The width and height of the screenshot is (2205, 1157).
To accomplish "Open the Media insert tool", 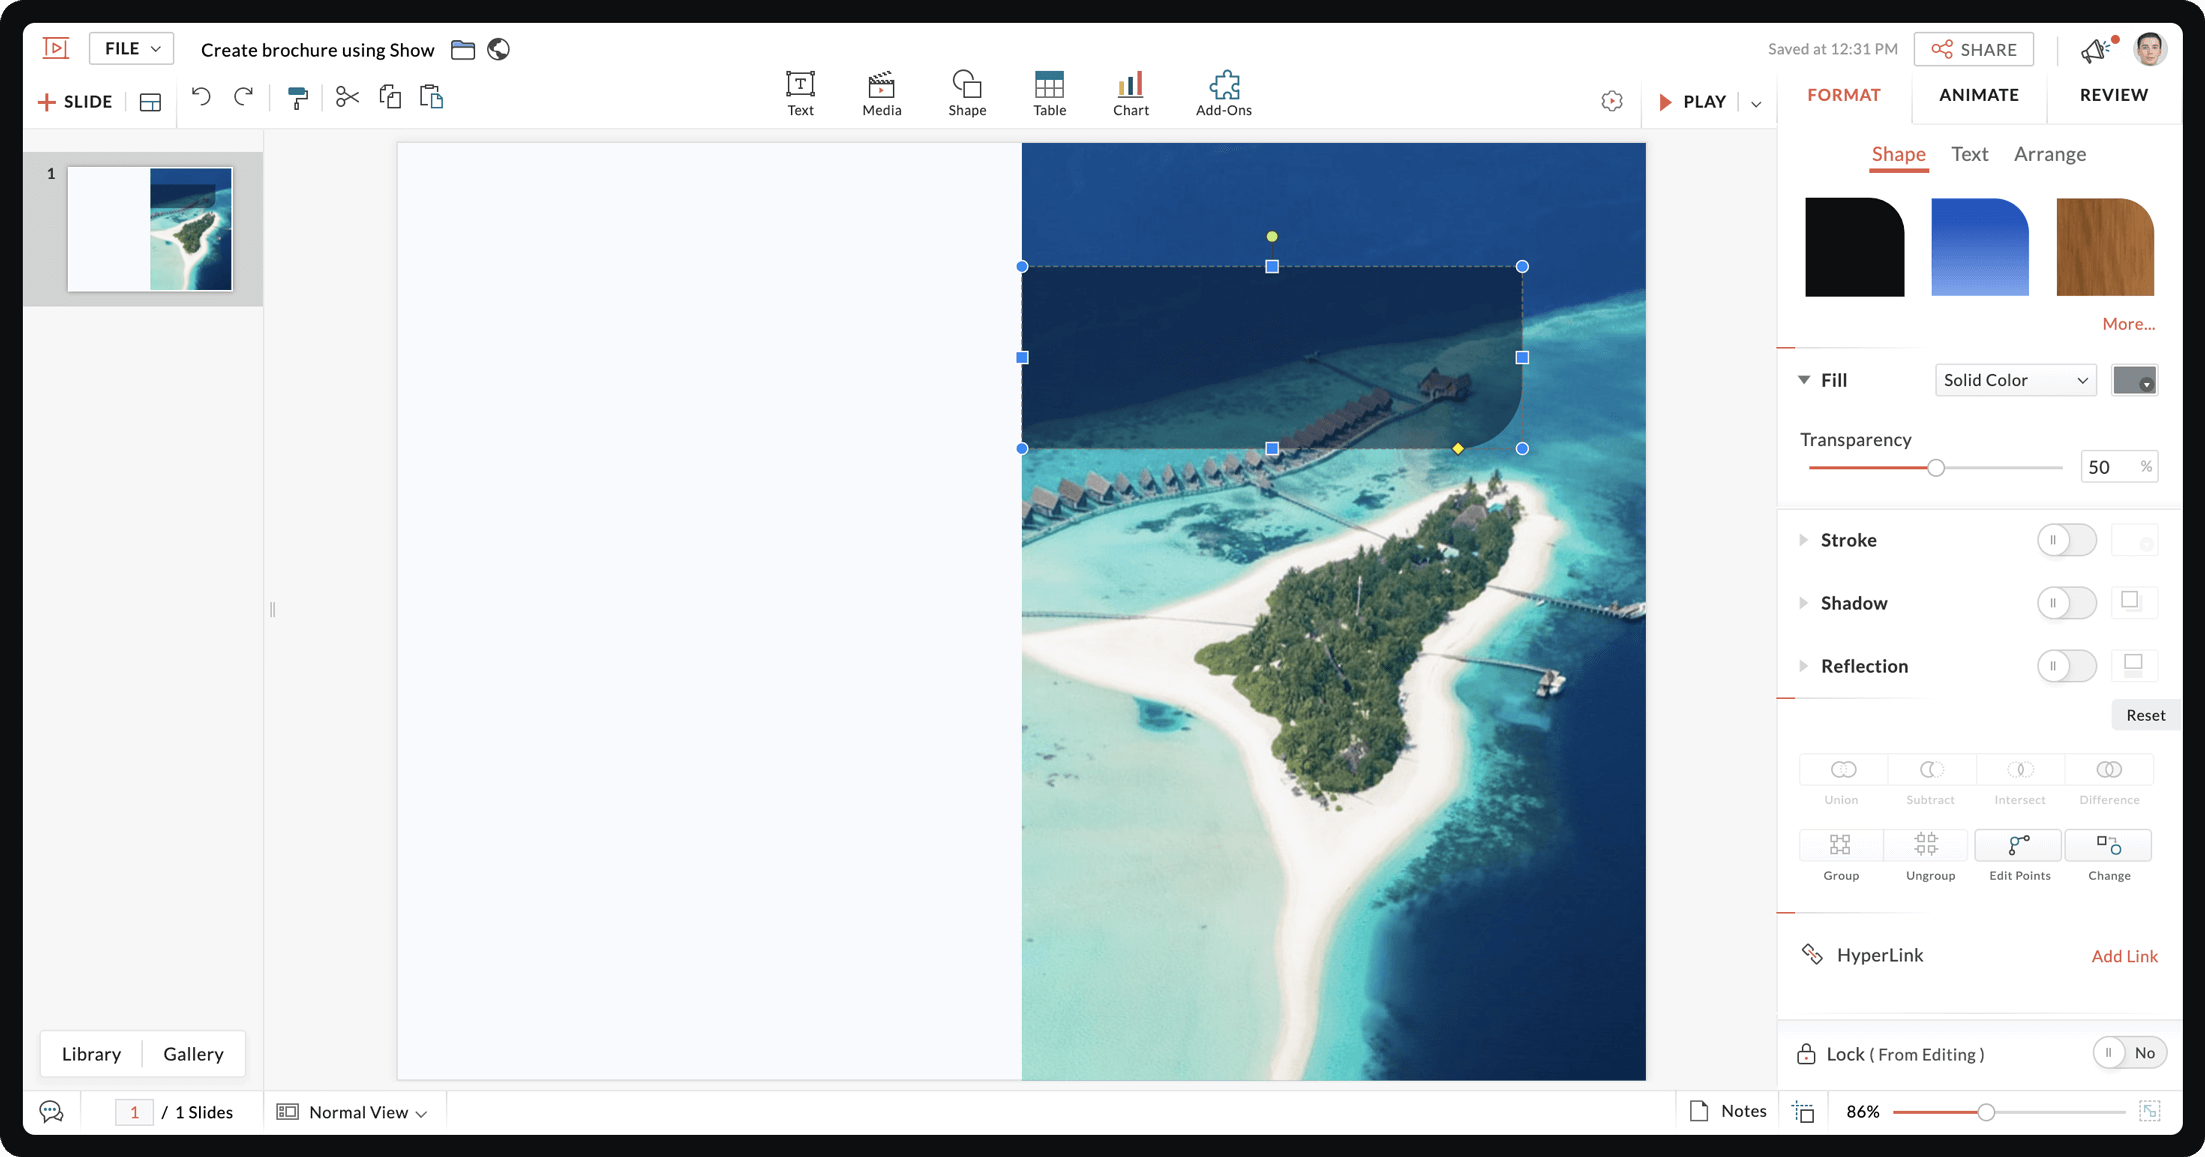I will pos(881,94).
